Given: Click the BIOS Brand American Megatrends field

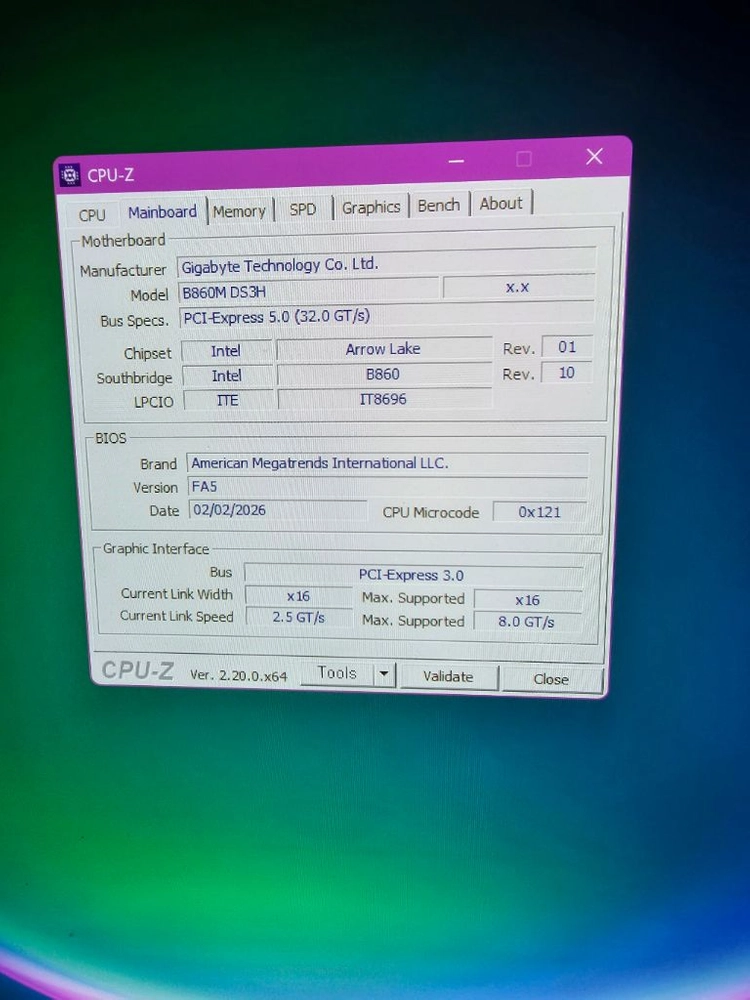Looking at the screenshot, I should click(387, 464).
